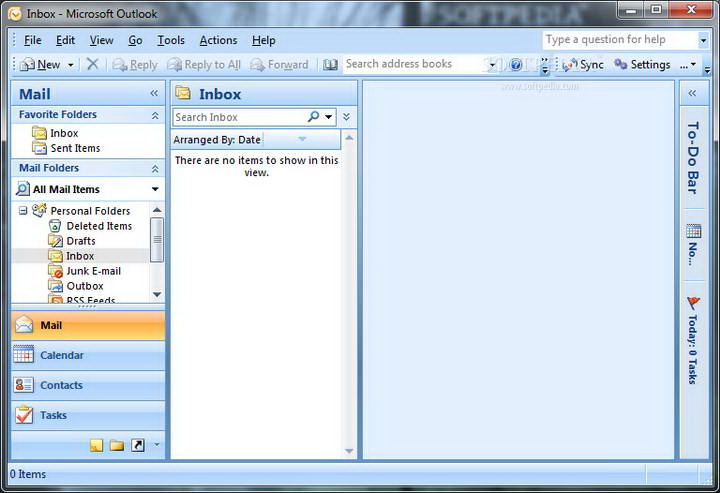This screenshot has width=720, height=493.
Task: Open the Actions menu
Action: pos(218,40)
